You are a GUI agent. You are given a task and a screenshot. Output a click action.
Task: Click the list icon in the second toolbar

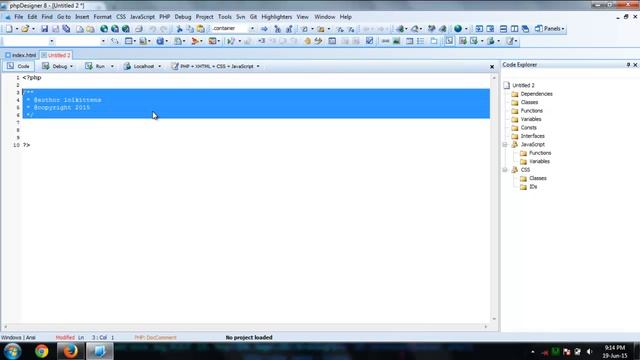(421, 41)
